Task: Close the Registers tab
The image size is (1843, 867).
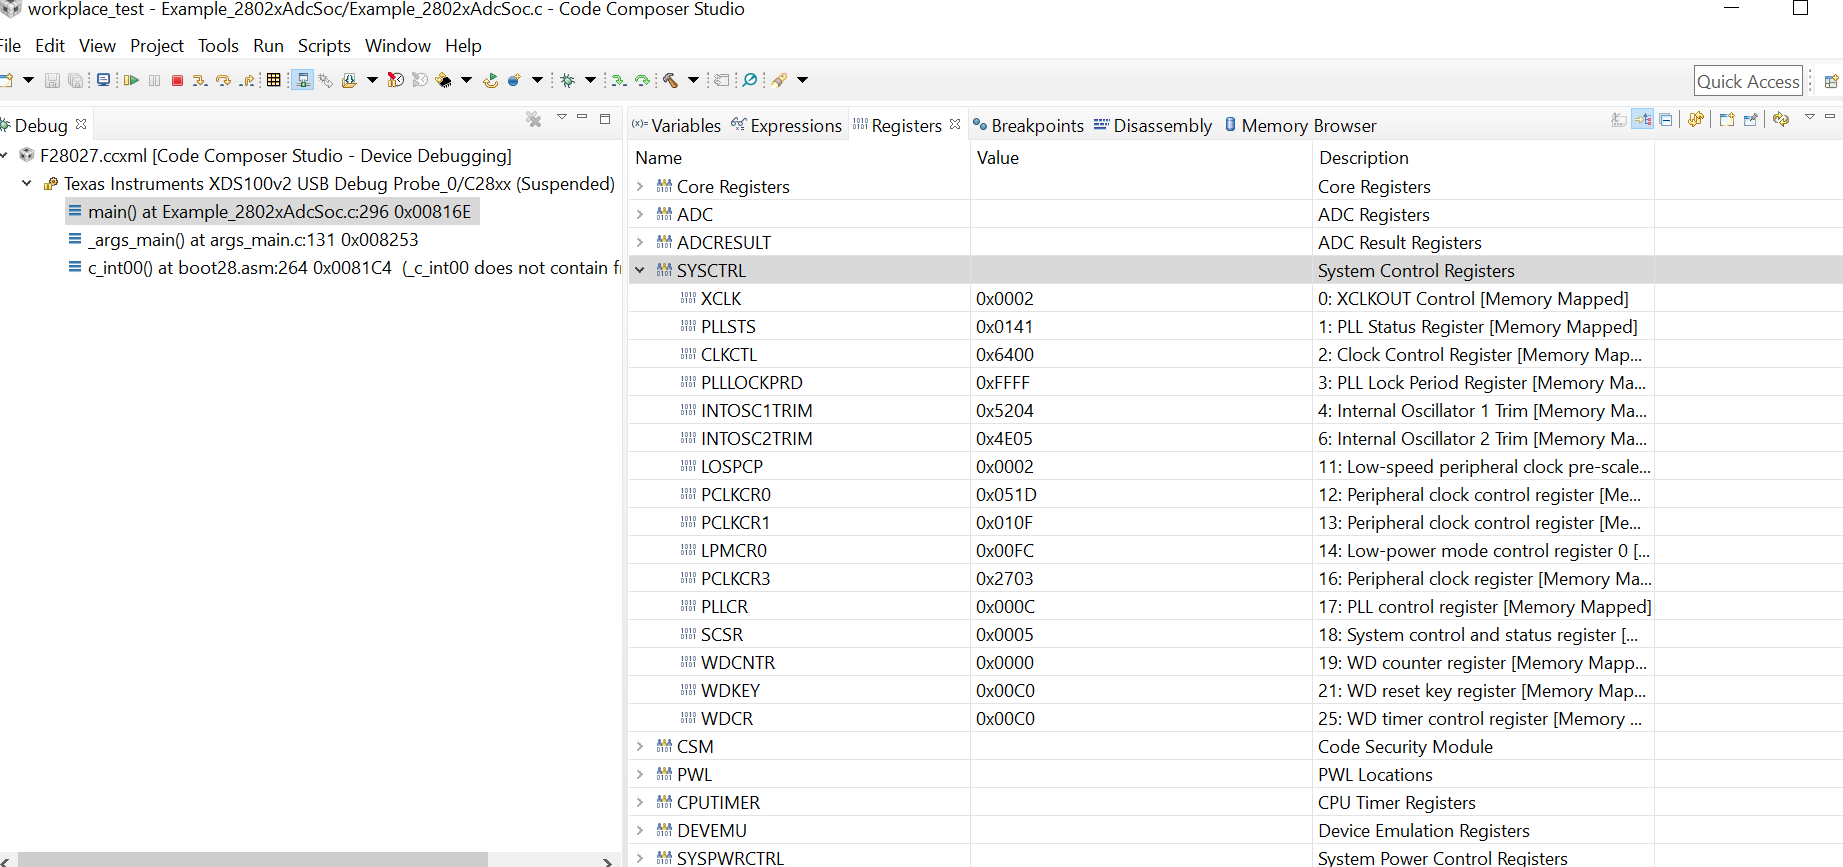Action: pyautogui.click(x=955, y=124)
